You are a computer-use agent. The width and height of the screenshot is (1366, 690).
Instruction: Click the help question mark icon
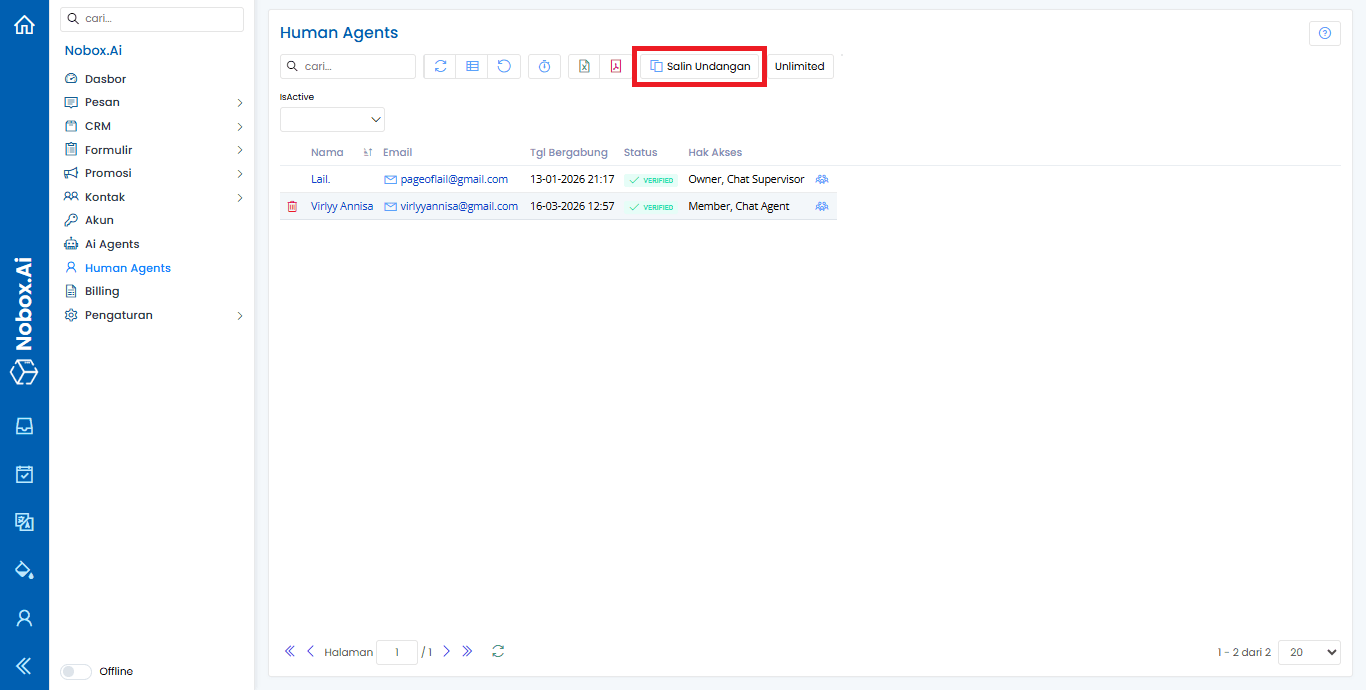click(1324, 33)
